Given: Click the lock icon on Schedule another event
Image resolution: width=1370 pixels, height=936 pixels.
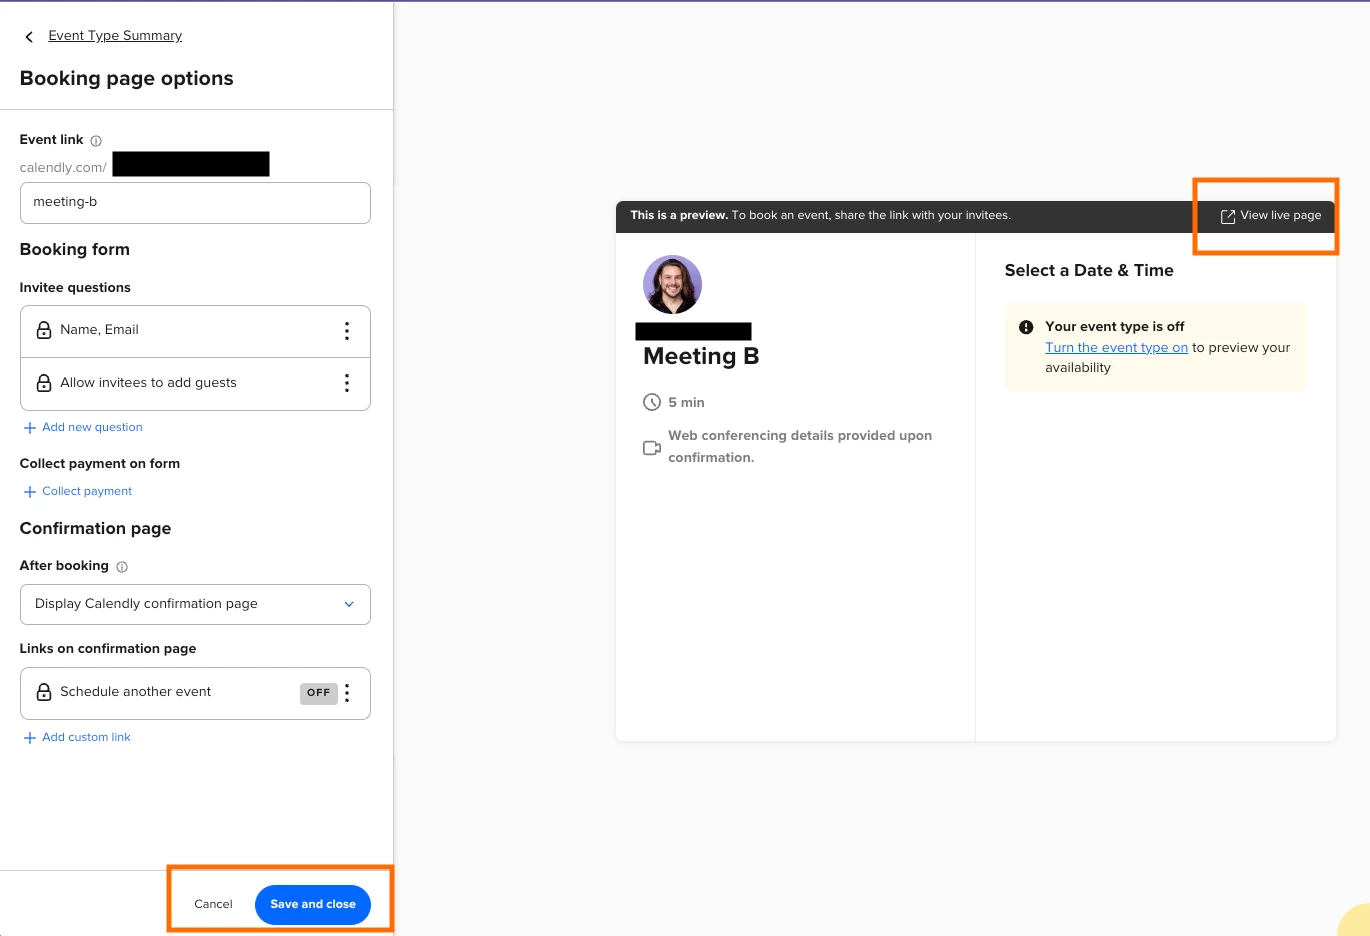Looking at the screenshot, I should coord(43,692).
